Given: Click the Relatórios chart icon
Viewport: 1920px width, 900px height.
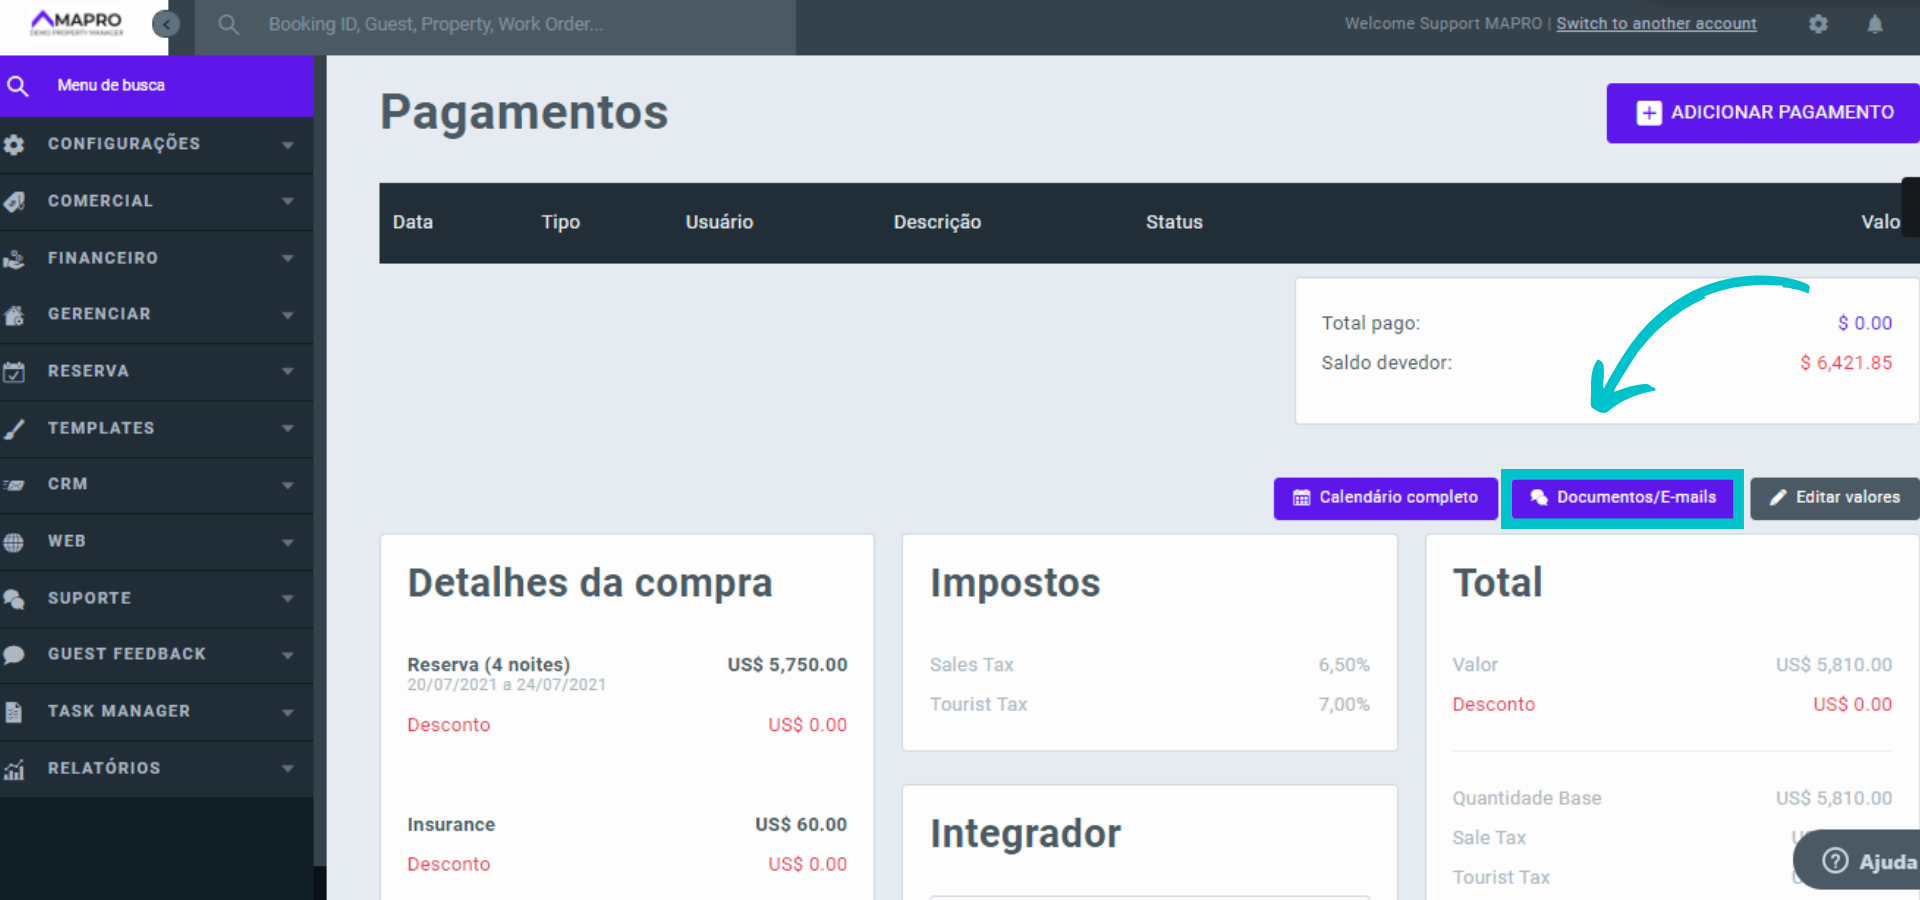Looking at the screenshot, I should (x=14, y=769).
